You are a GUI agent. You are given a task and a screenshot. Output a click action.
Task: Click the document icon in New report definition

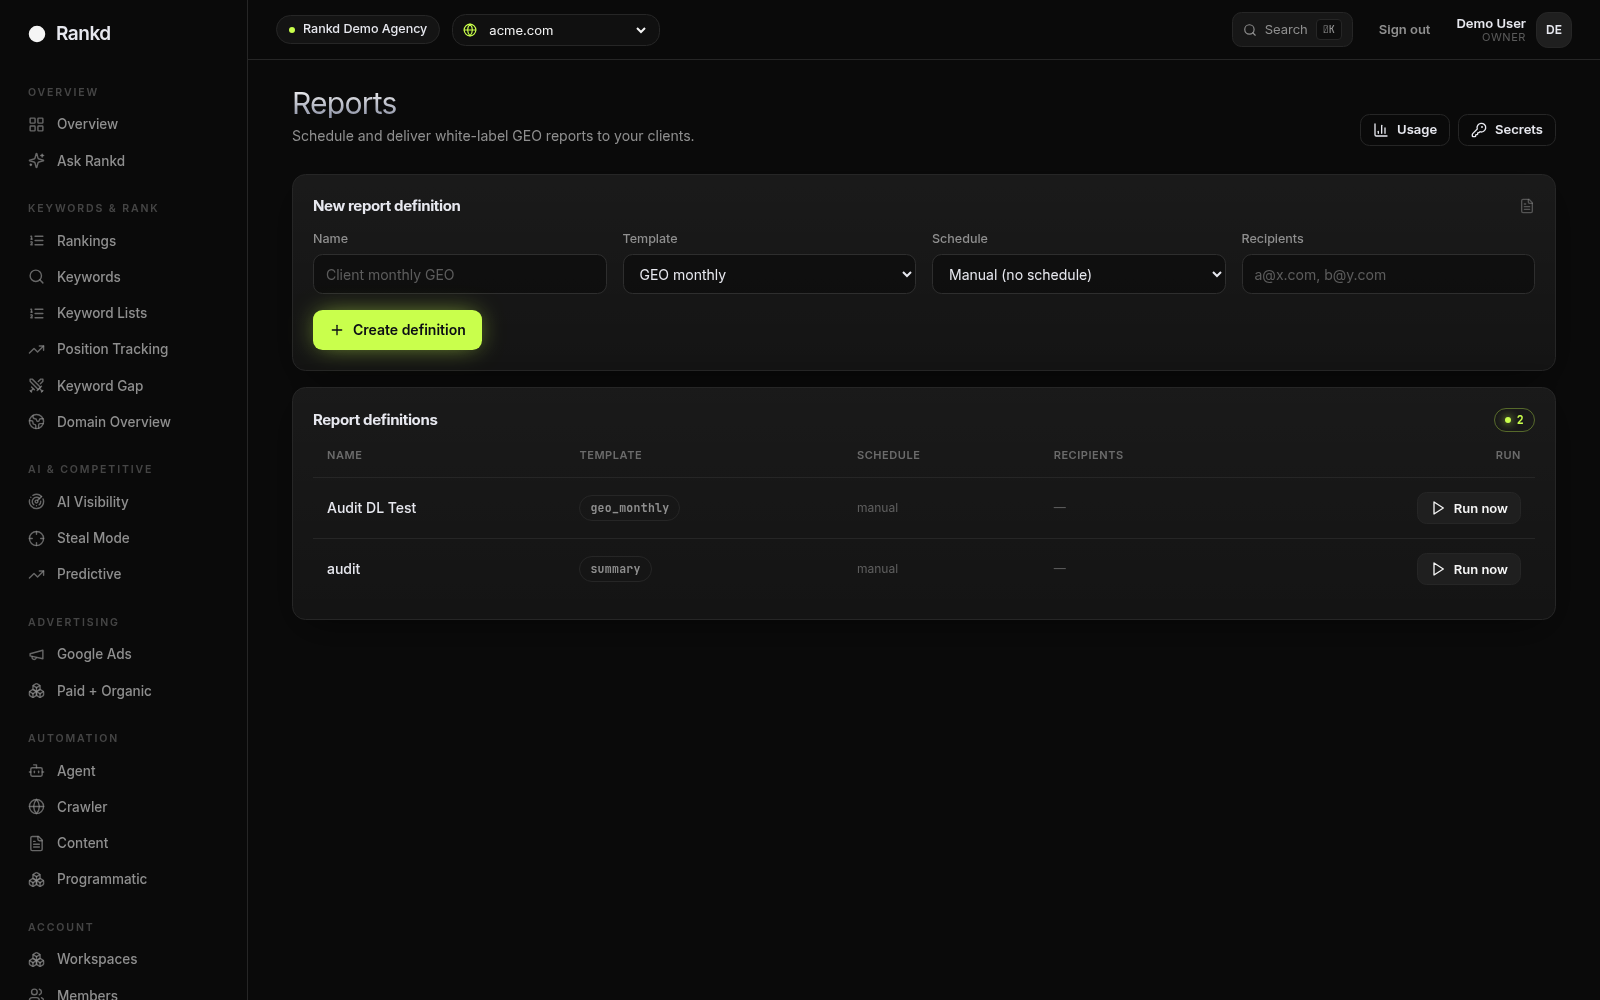[1527, 206]
